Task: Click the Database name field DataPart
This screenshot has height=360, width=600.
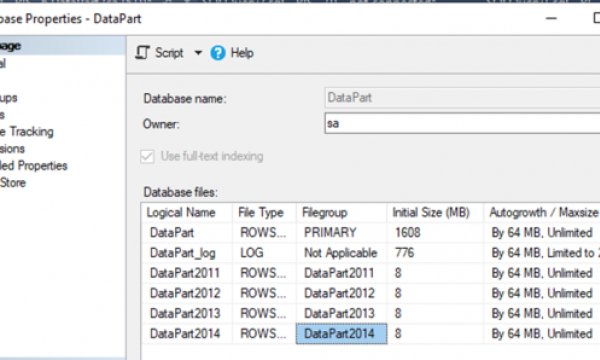Action: point(462,98)
